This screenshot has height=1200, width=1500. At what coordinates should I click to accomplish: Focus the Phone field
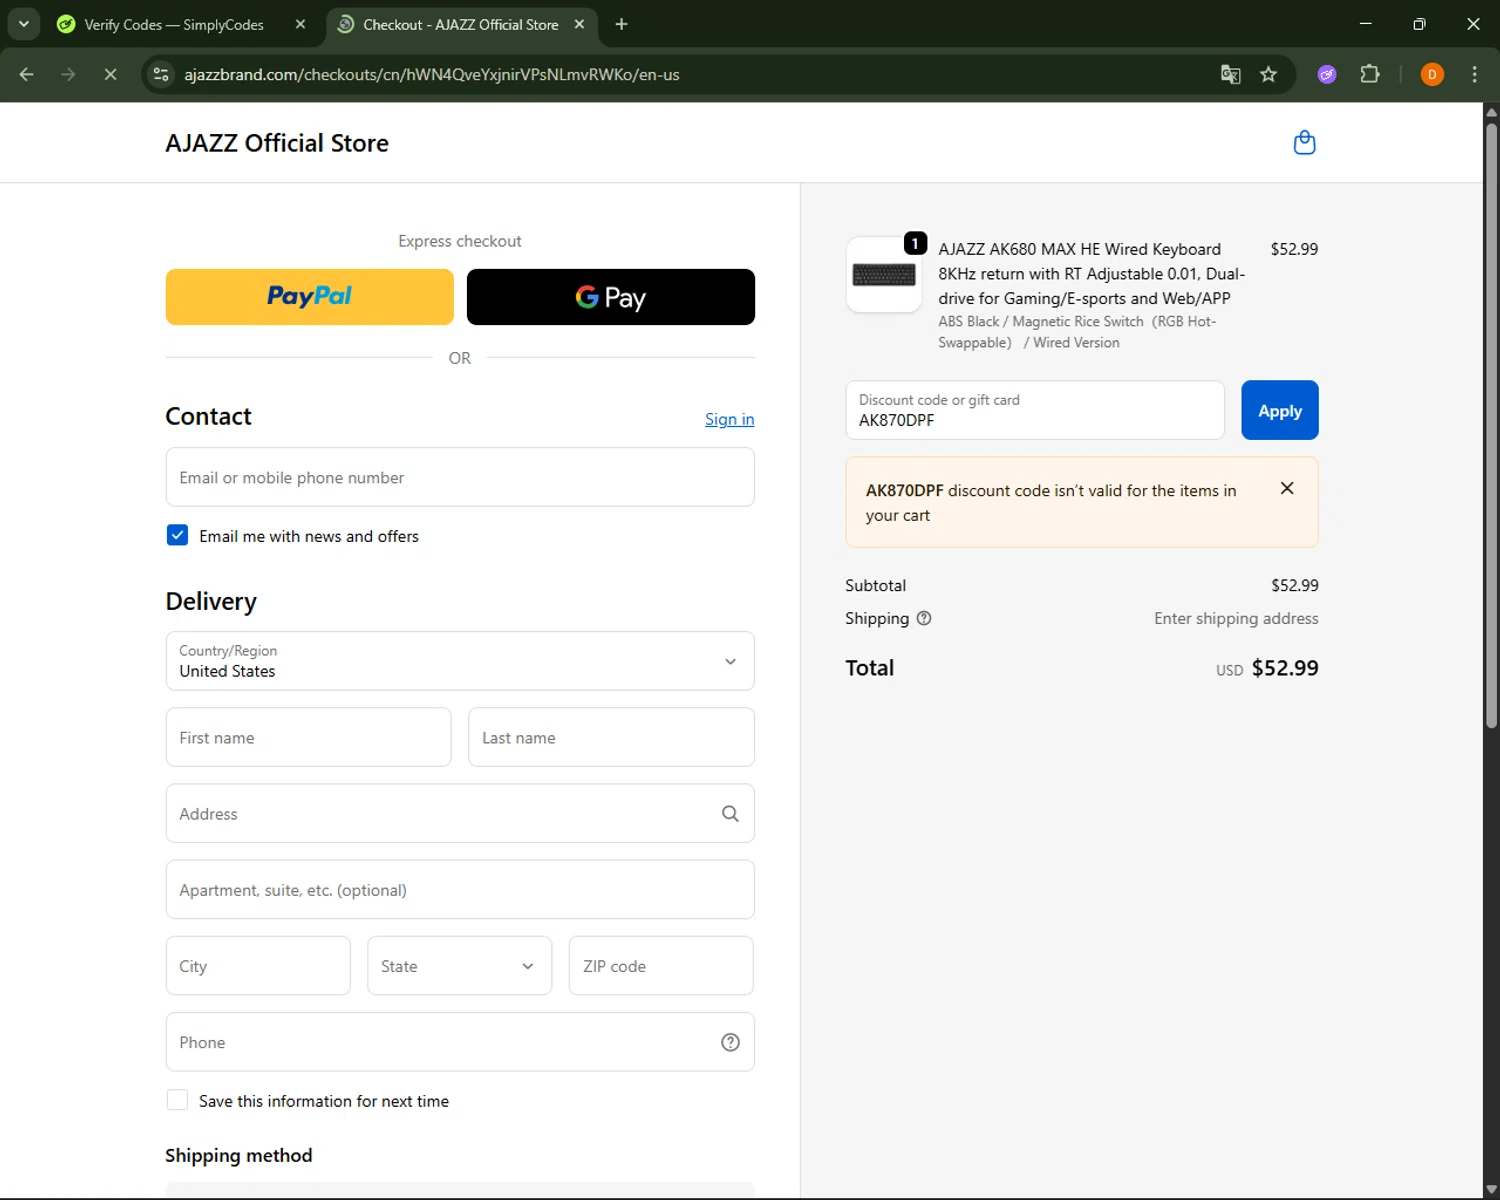460,1042
